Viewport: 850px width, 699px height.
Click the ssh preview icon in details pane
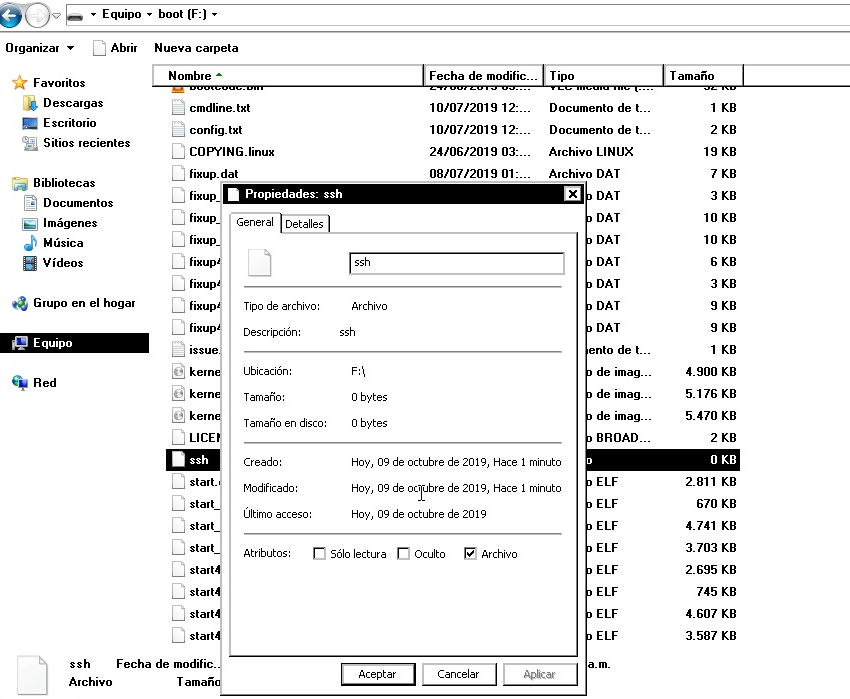pyautogui.click(x=32, y=675)
